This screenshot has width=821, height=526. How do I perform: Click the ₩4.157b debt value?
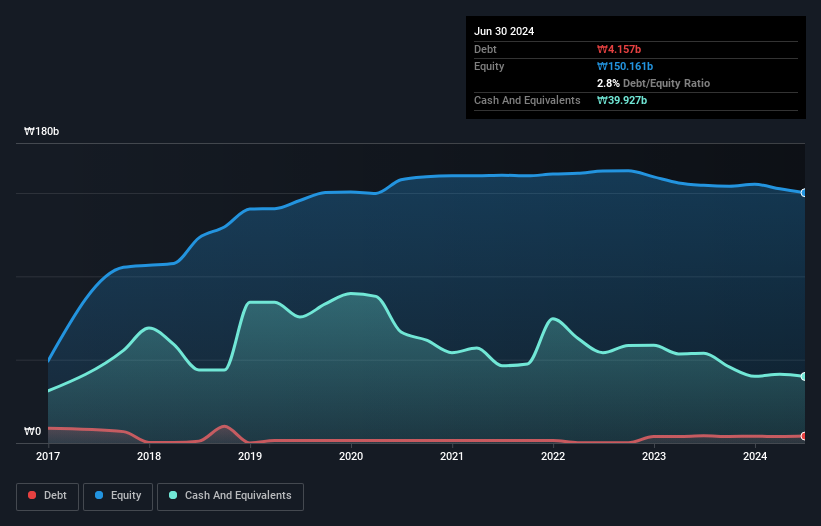coord(619,49)
